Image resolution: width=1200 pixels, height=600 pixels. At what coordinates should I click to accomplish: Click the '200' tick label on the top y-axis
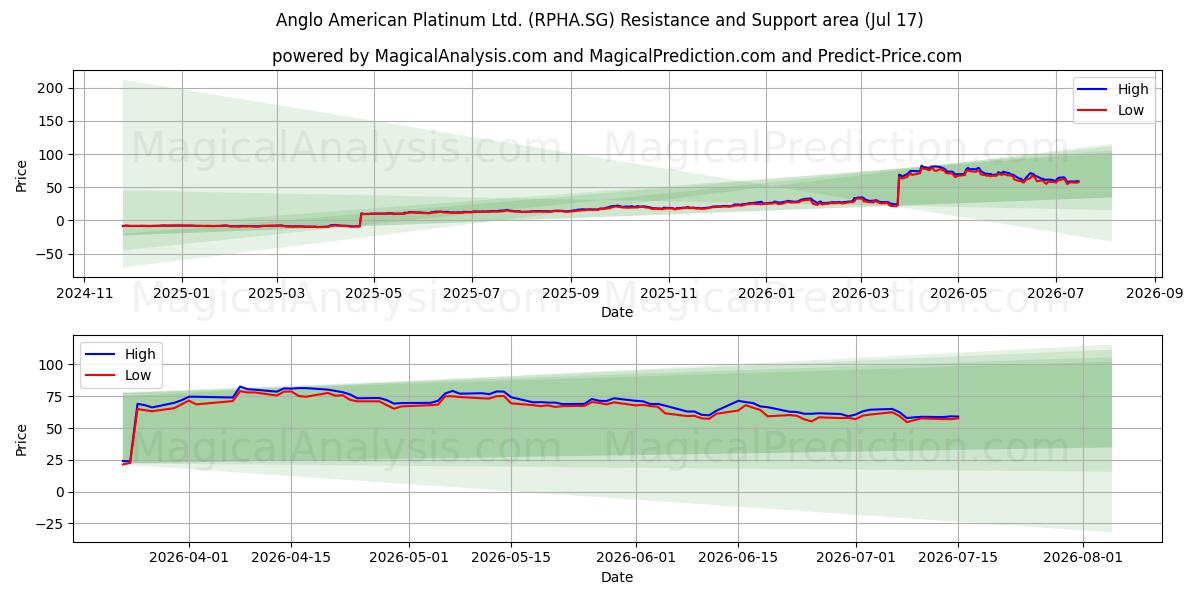[52, 88]
